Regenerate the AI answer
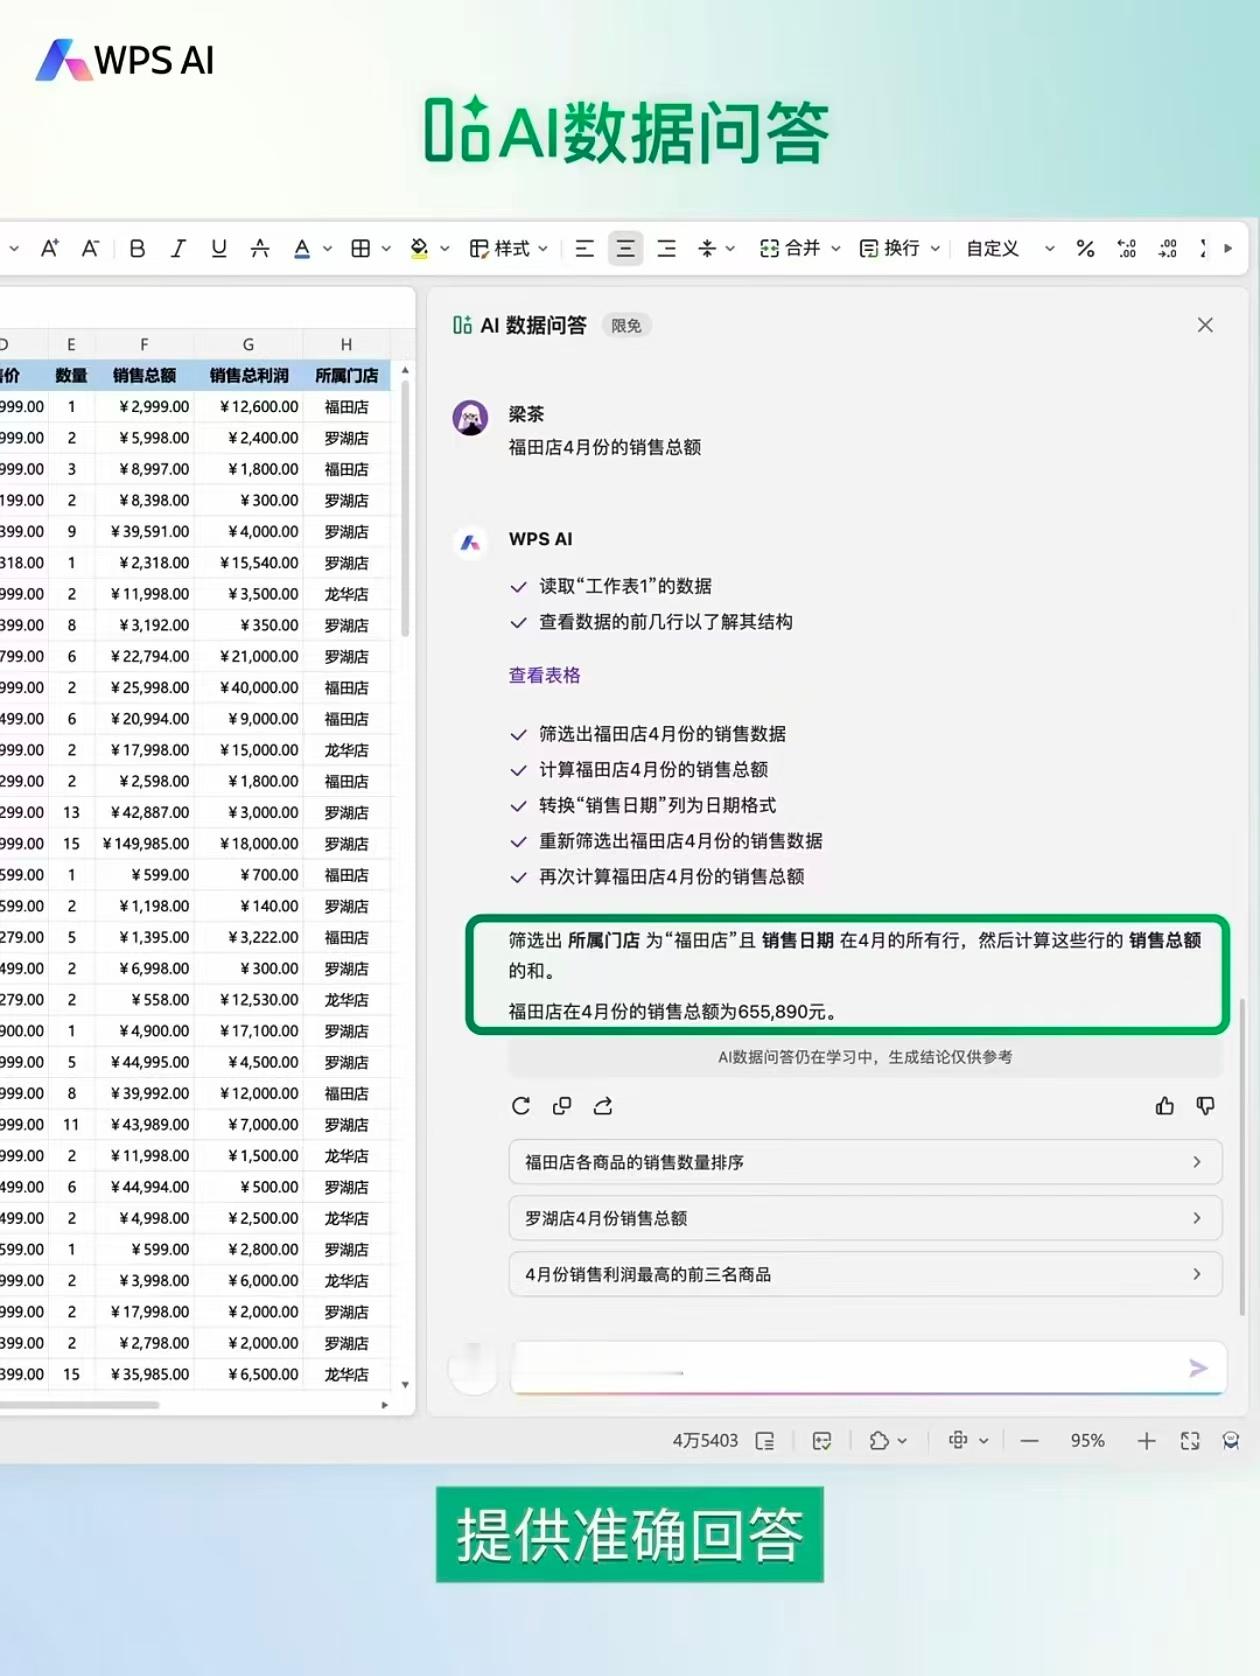Viewport: 1260px width, 1676px height. [x=520, y=1106]
